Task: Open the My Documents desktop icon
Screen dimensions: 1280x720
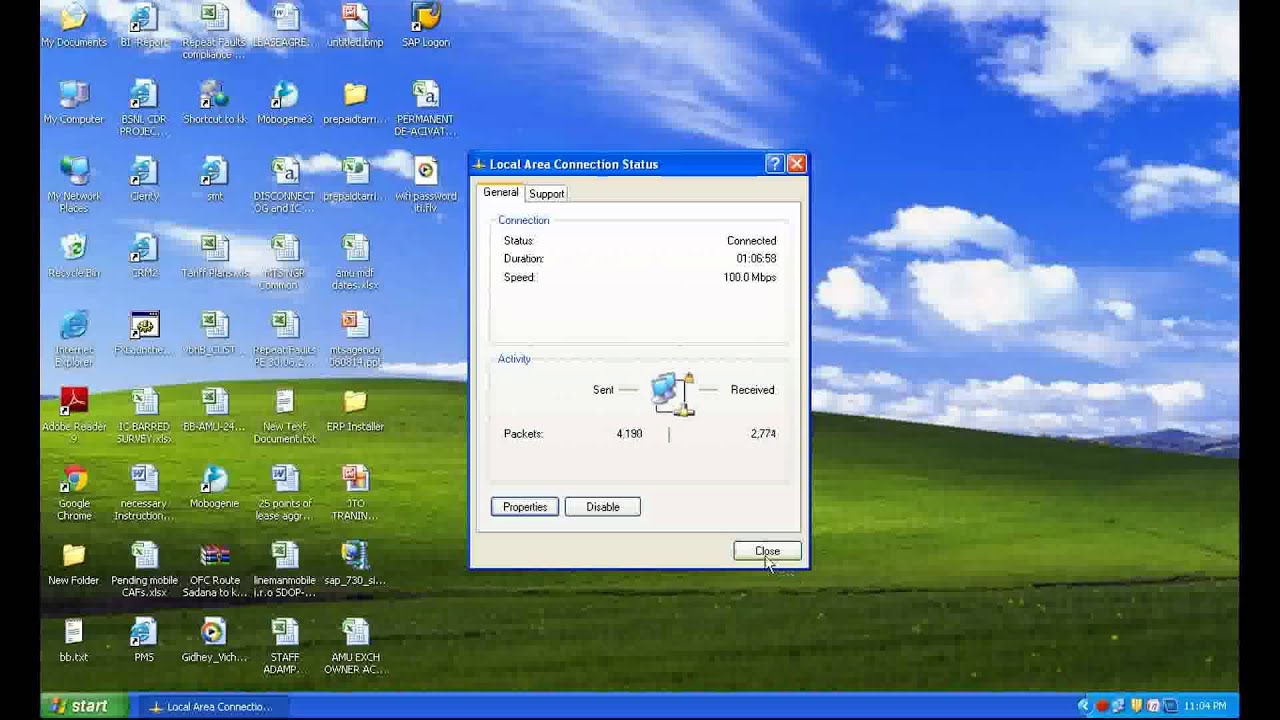Action: click(74, 26)
